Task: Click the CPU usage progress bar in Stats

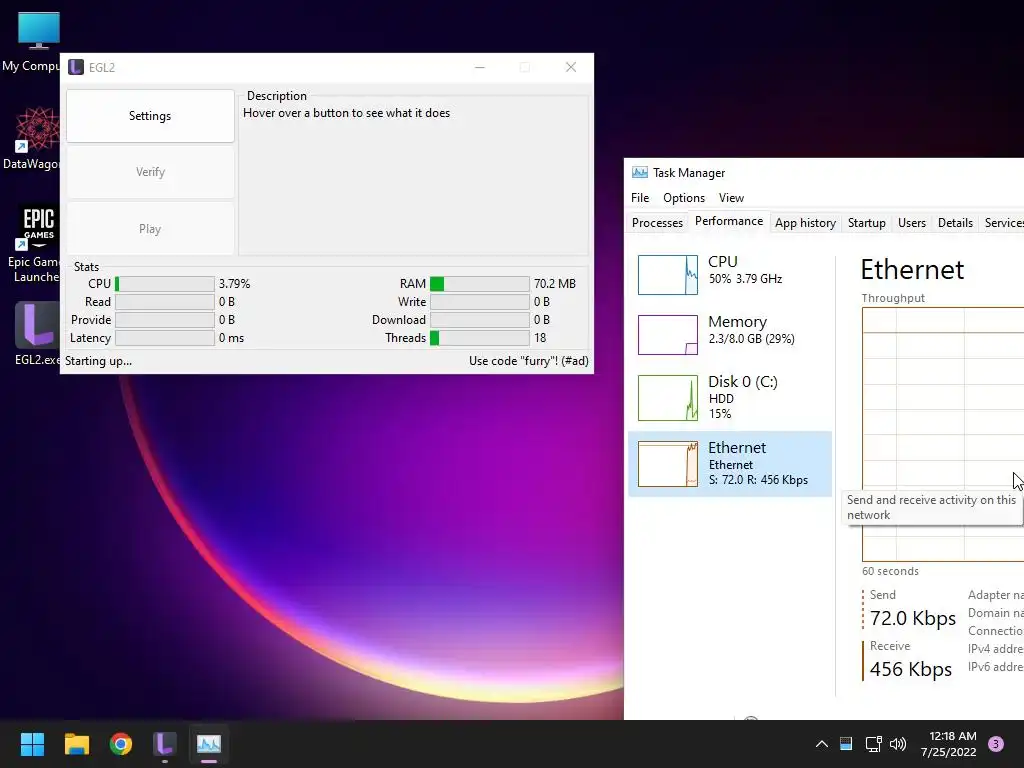Action: coord(165,283)
